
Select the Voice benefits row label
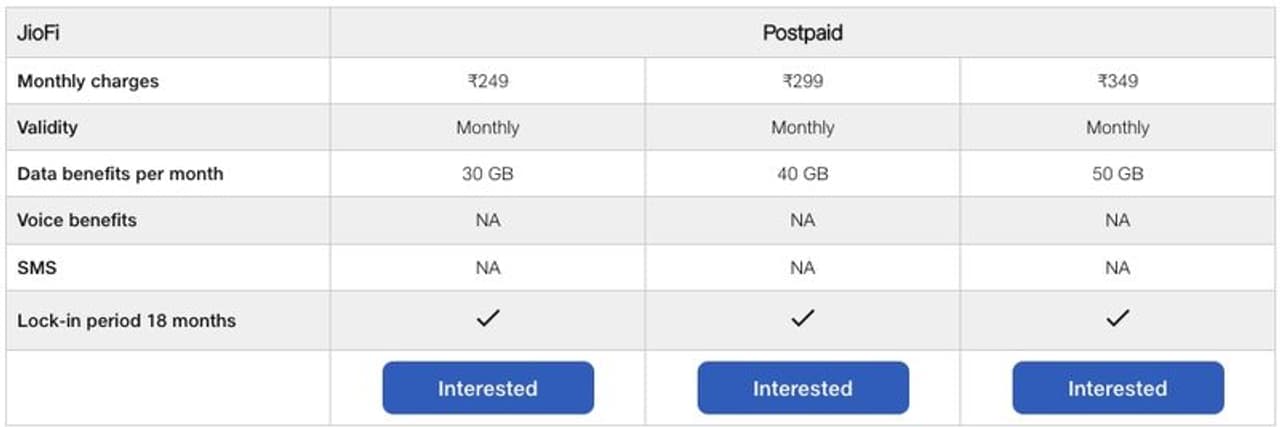[x=77, y=220]
